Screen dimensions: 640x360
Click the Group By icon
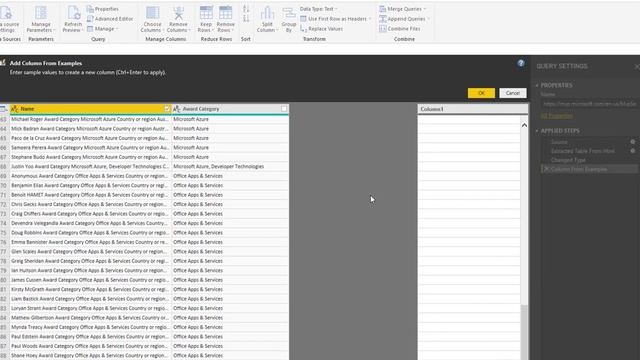click(x=289, y=14)
